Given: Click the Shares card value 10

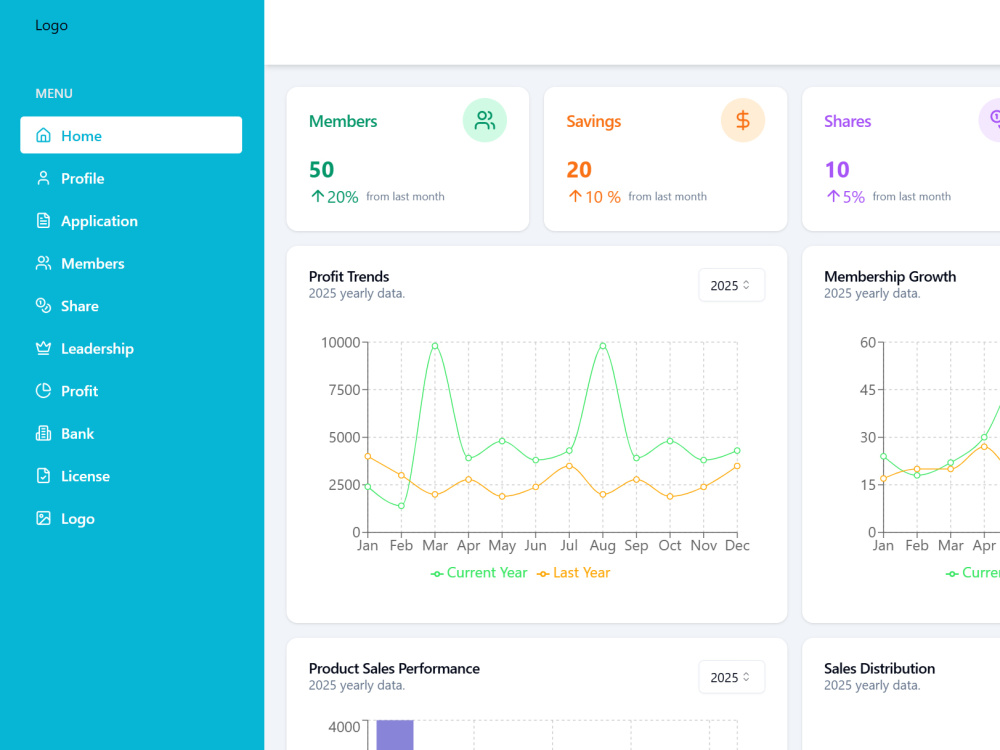Looking at the screenshot, I should tap(837, 170).
